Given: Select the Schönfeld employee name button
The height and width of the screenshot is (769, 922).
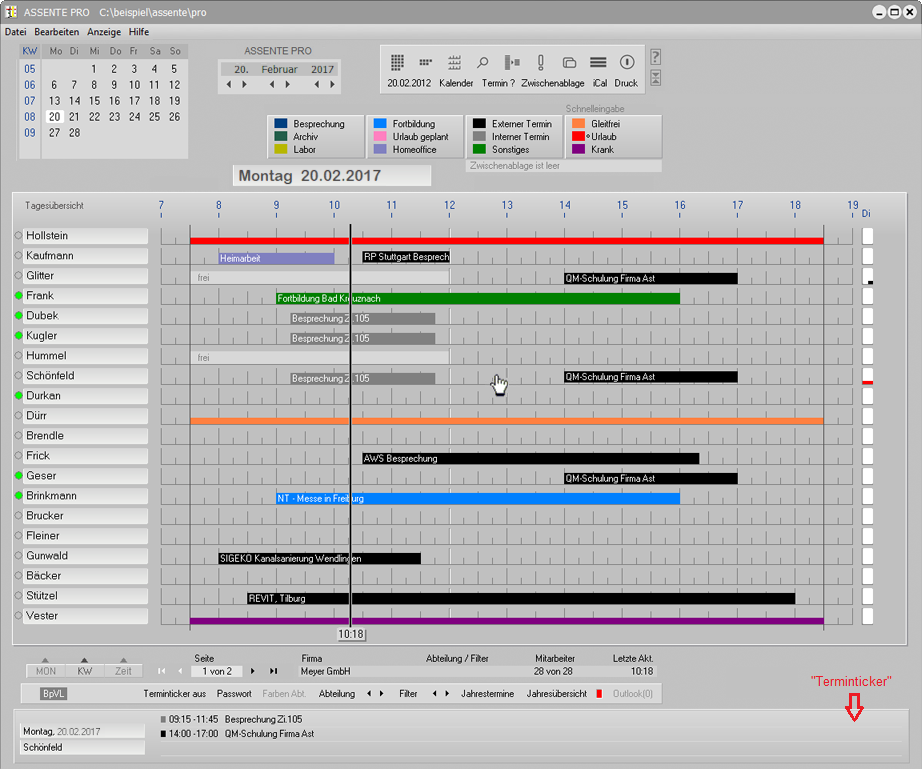Looking at the screenshot, I should click(85, 376).
